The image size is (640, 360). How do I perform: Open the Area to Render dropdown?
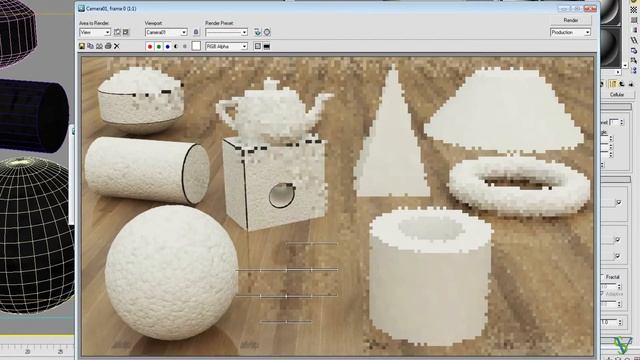click(95, 32)
